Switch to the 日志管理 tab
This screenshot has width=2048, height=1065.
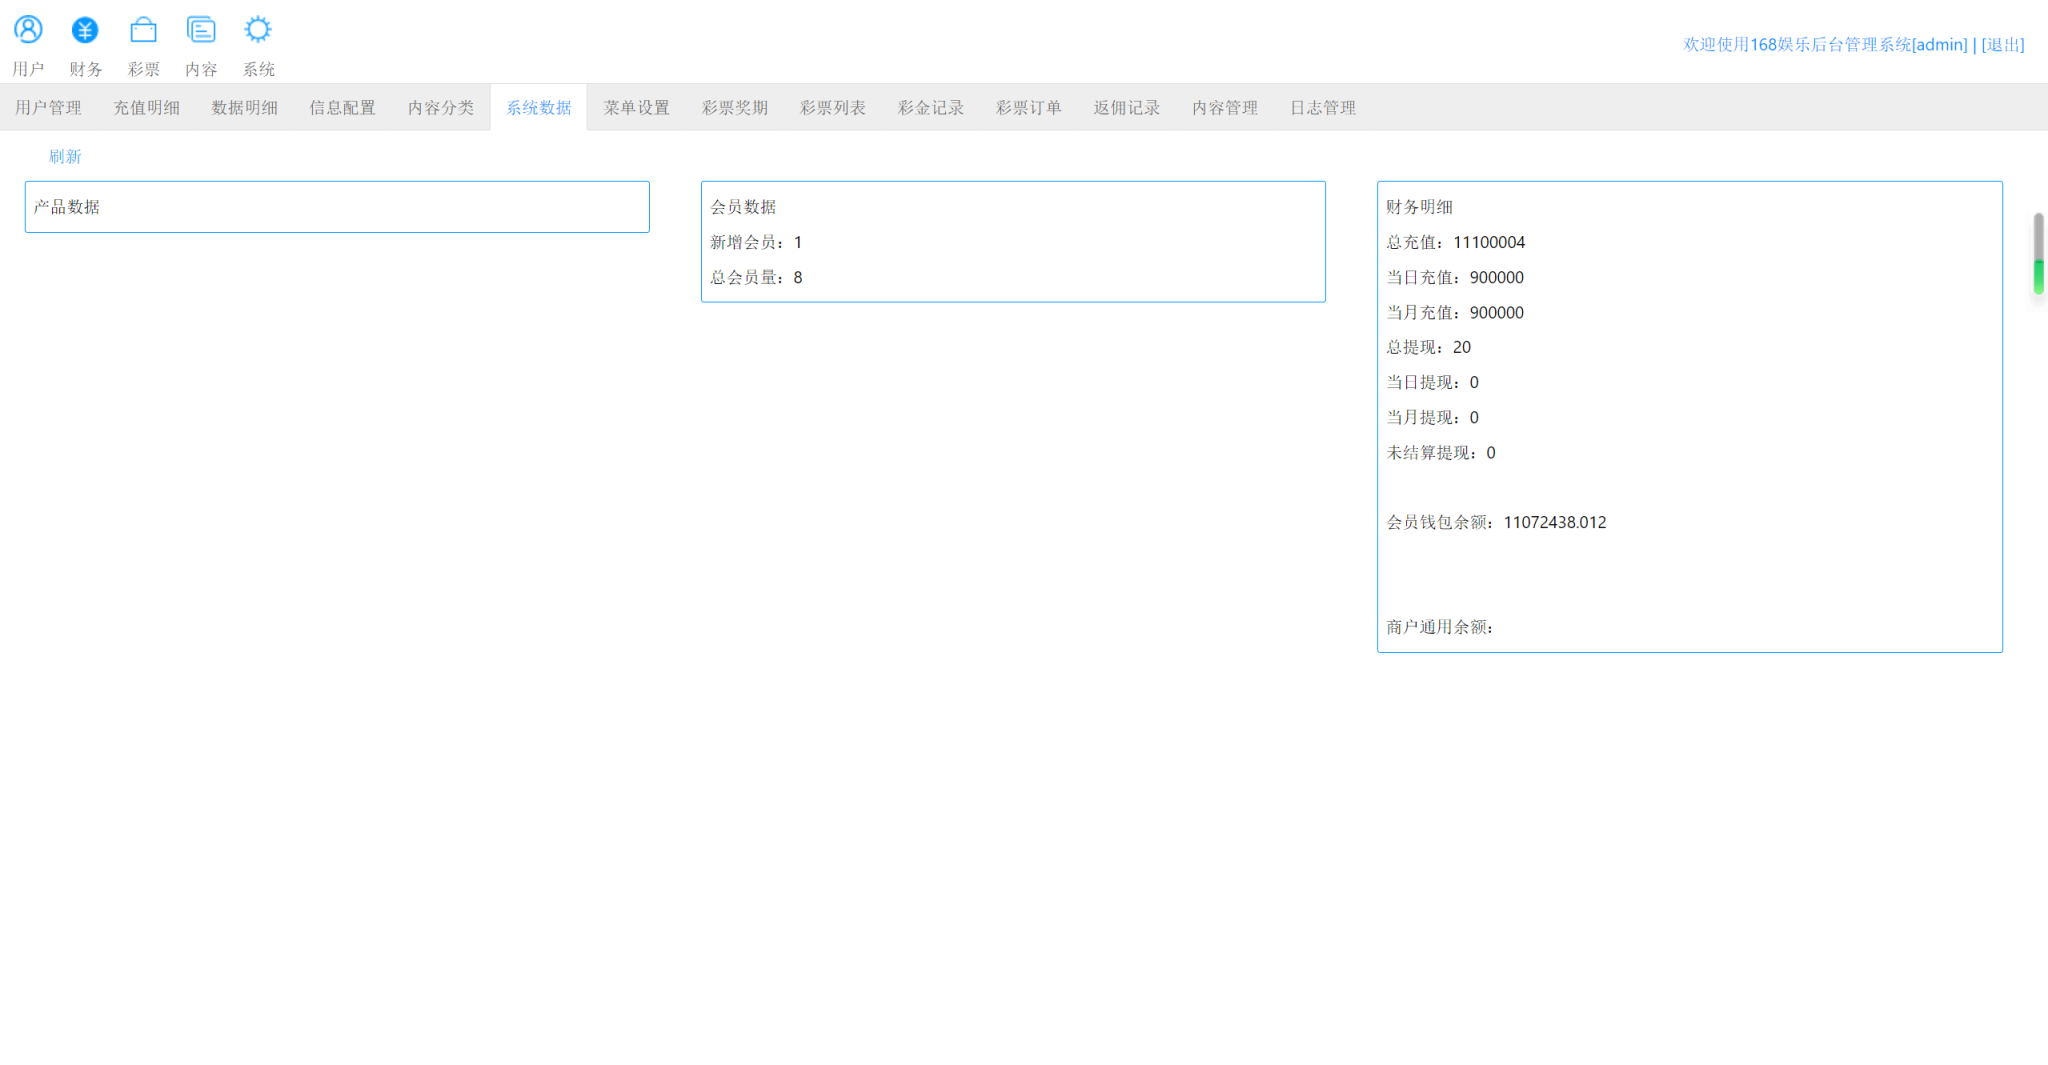(x=1322, y=108)
